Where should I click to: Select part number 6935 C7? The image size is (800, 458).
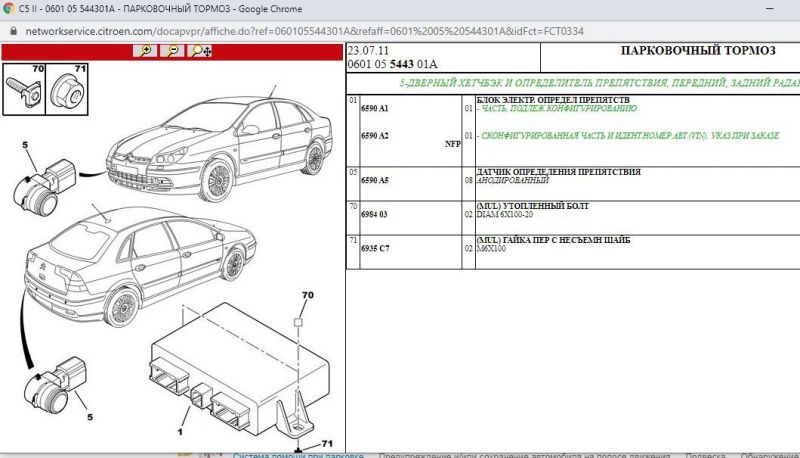(376, 246)
